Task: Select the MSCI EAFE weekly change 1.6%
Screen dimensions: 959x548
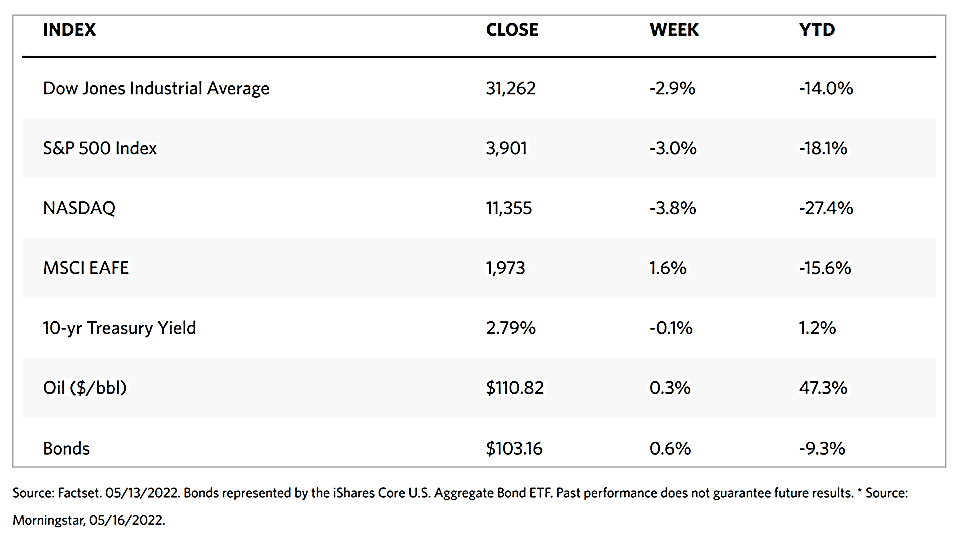Action: 667,267
